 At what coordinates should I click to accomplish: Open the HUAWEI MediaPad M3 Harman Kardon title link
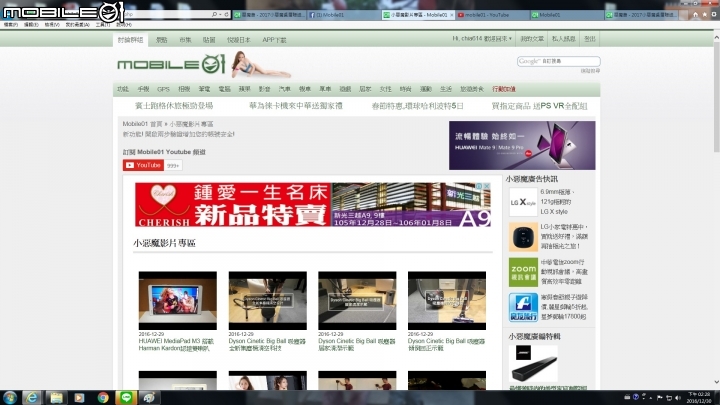tap(176, 345)
